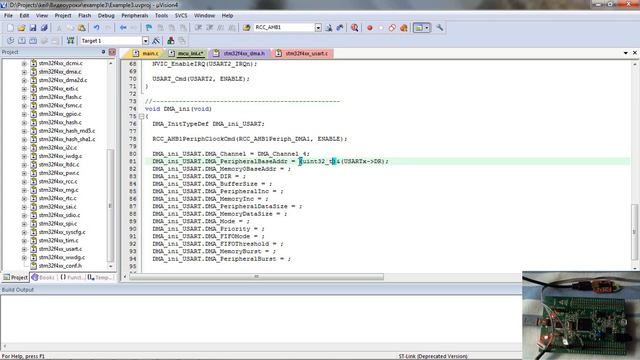Pin the Project panel
The height and width of the screenshot is (360, 640).
(x=103, y=52)
